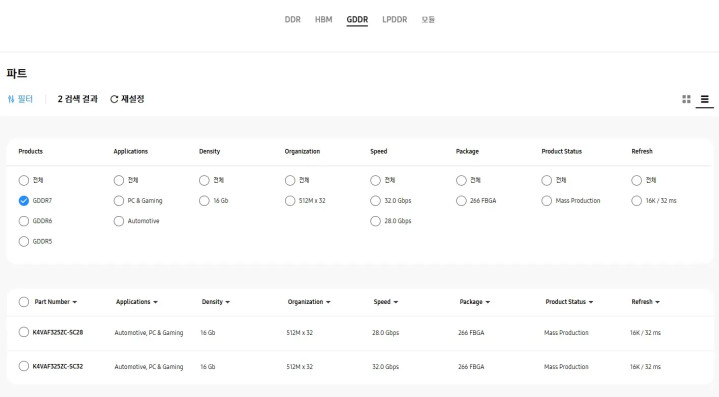Viewport: 719px width, 397px height.
Task: Sort by Density column header
Action: point(216,302)
